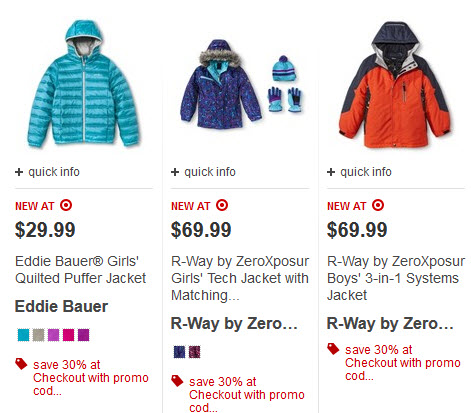Viewport: 471px width, 413px height.
Task: Select the gray color swatch
Action: coord(38,335)
